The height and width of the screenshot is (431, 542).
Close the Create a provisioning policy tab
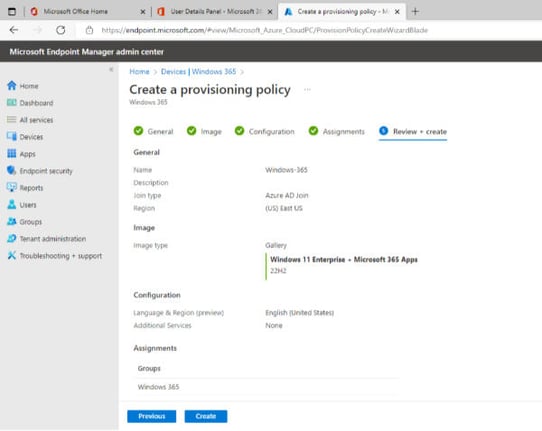pos(397,12)
